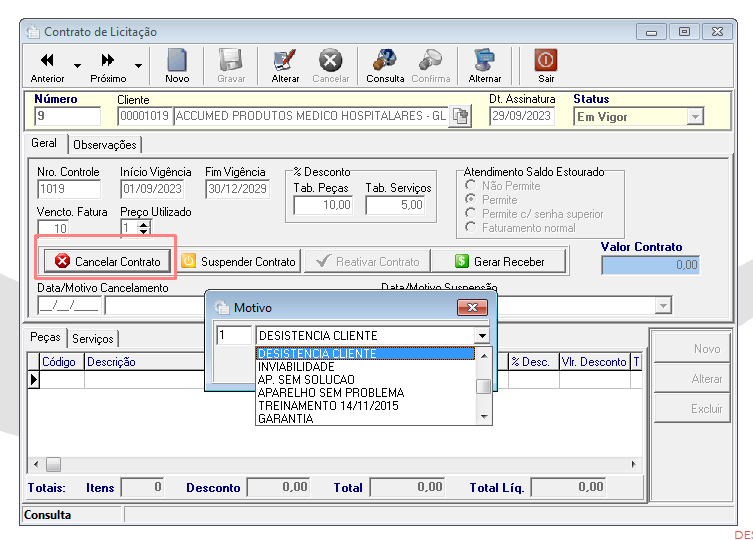Click the grid scroll left arrow
The width and height of the screenshot is (753, 540).
pyautogui.click(x=36, y=464)
